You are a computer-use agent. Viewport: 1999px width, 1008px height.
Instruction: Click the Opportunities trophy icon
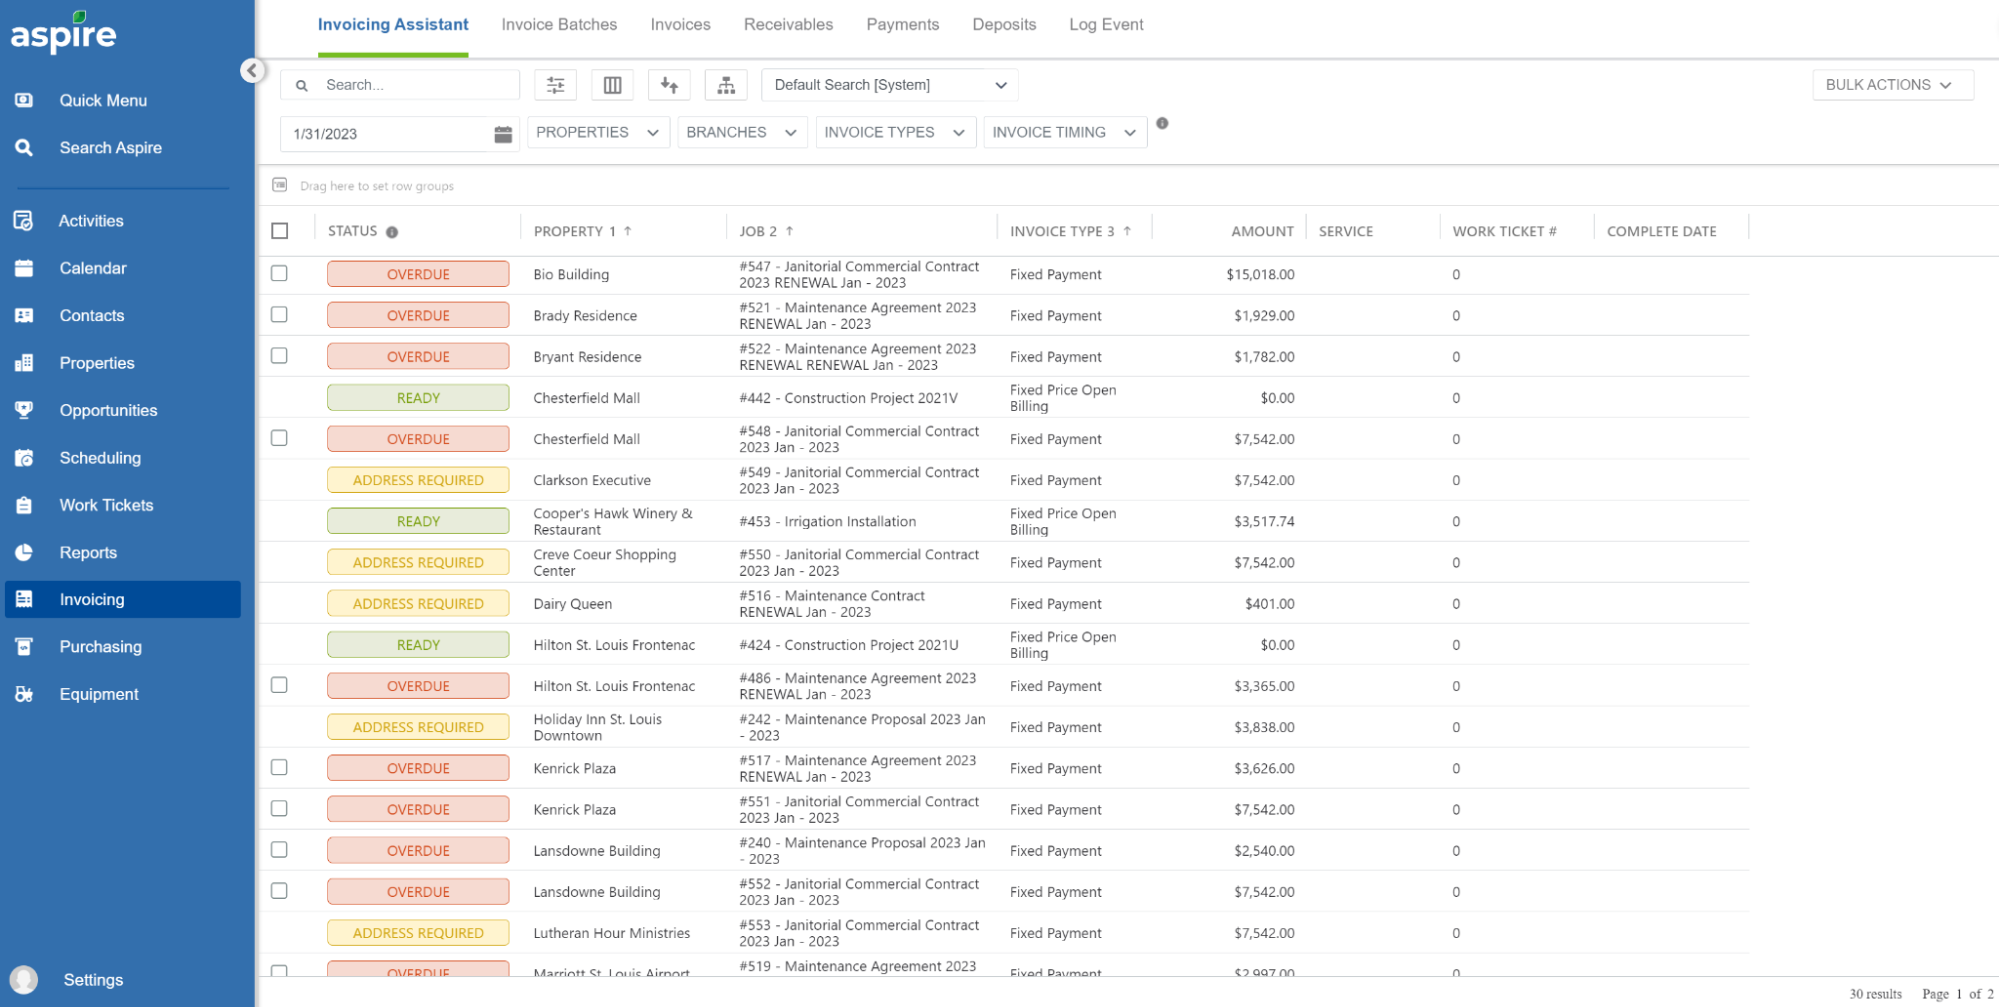[x=24, y=410]
